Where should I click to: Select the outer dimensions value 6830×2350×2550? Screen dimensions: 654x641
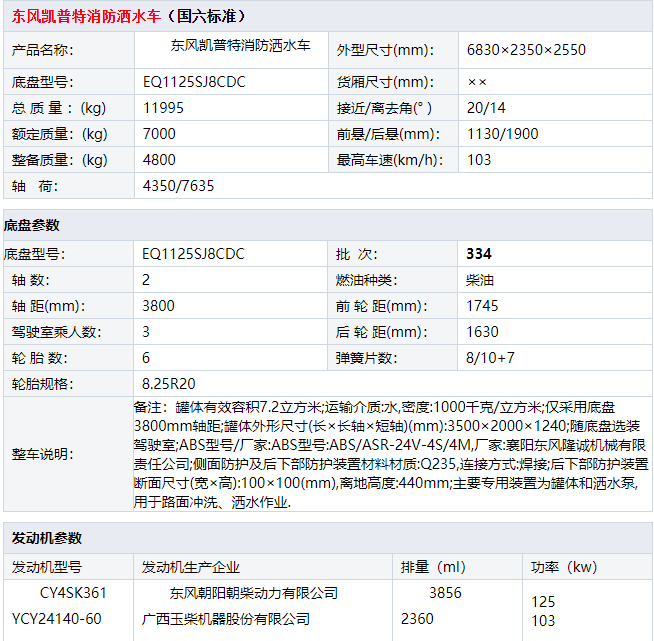526,49
